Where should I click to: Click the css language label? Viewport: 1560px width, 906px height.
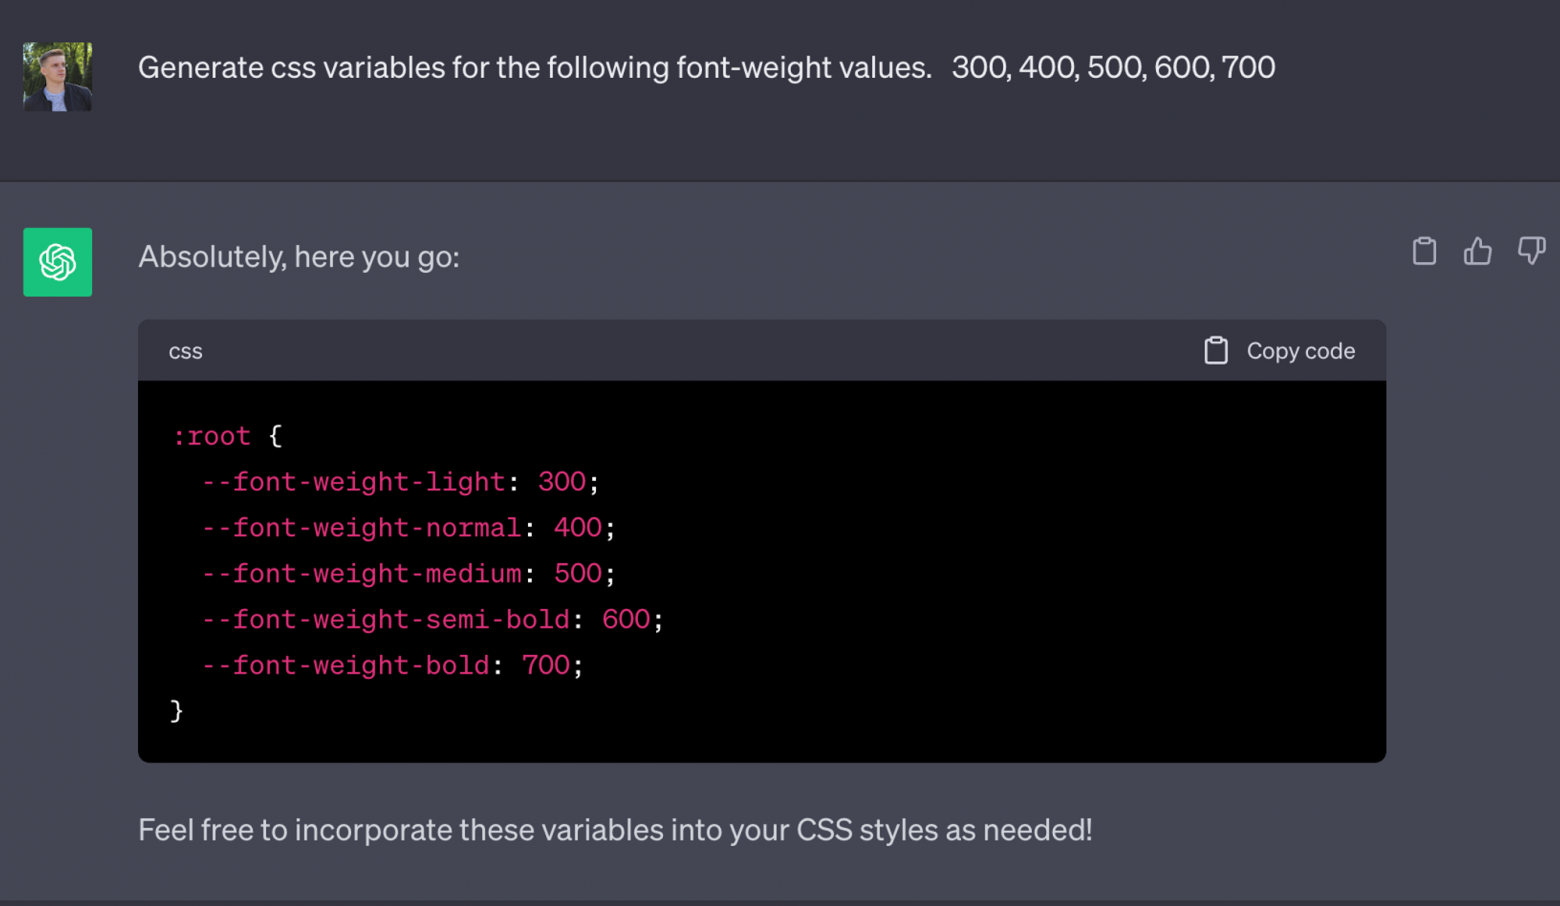pyautogui.click(x=186, y=351)
